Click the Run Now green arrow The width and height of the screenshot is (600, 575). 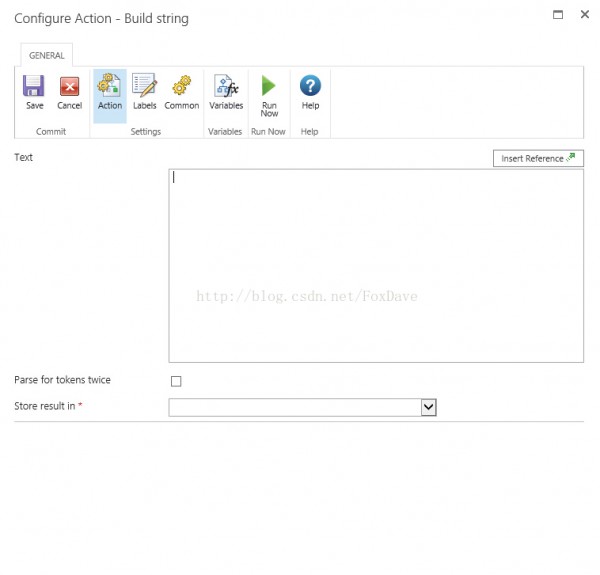269,85
